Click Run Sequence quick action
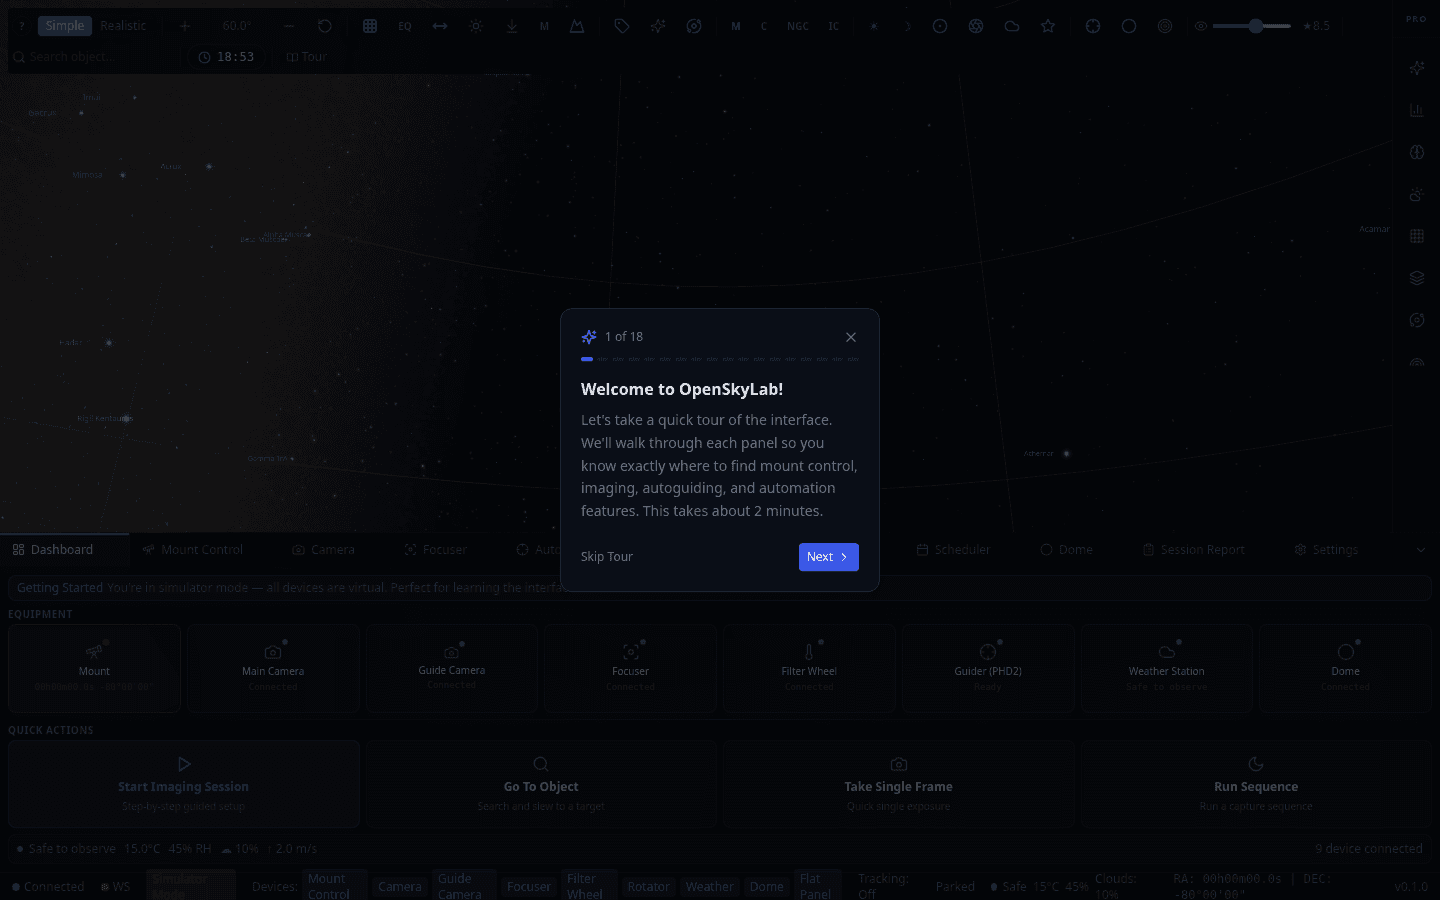Viewport: 1440px width, 900px height. (1256, 784)
